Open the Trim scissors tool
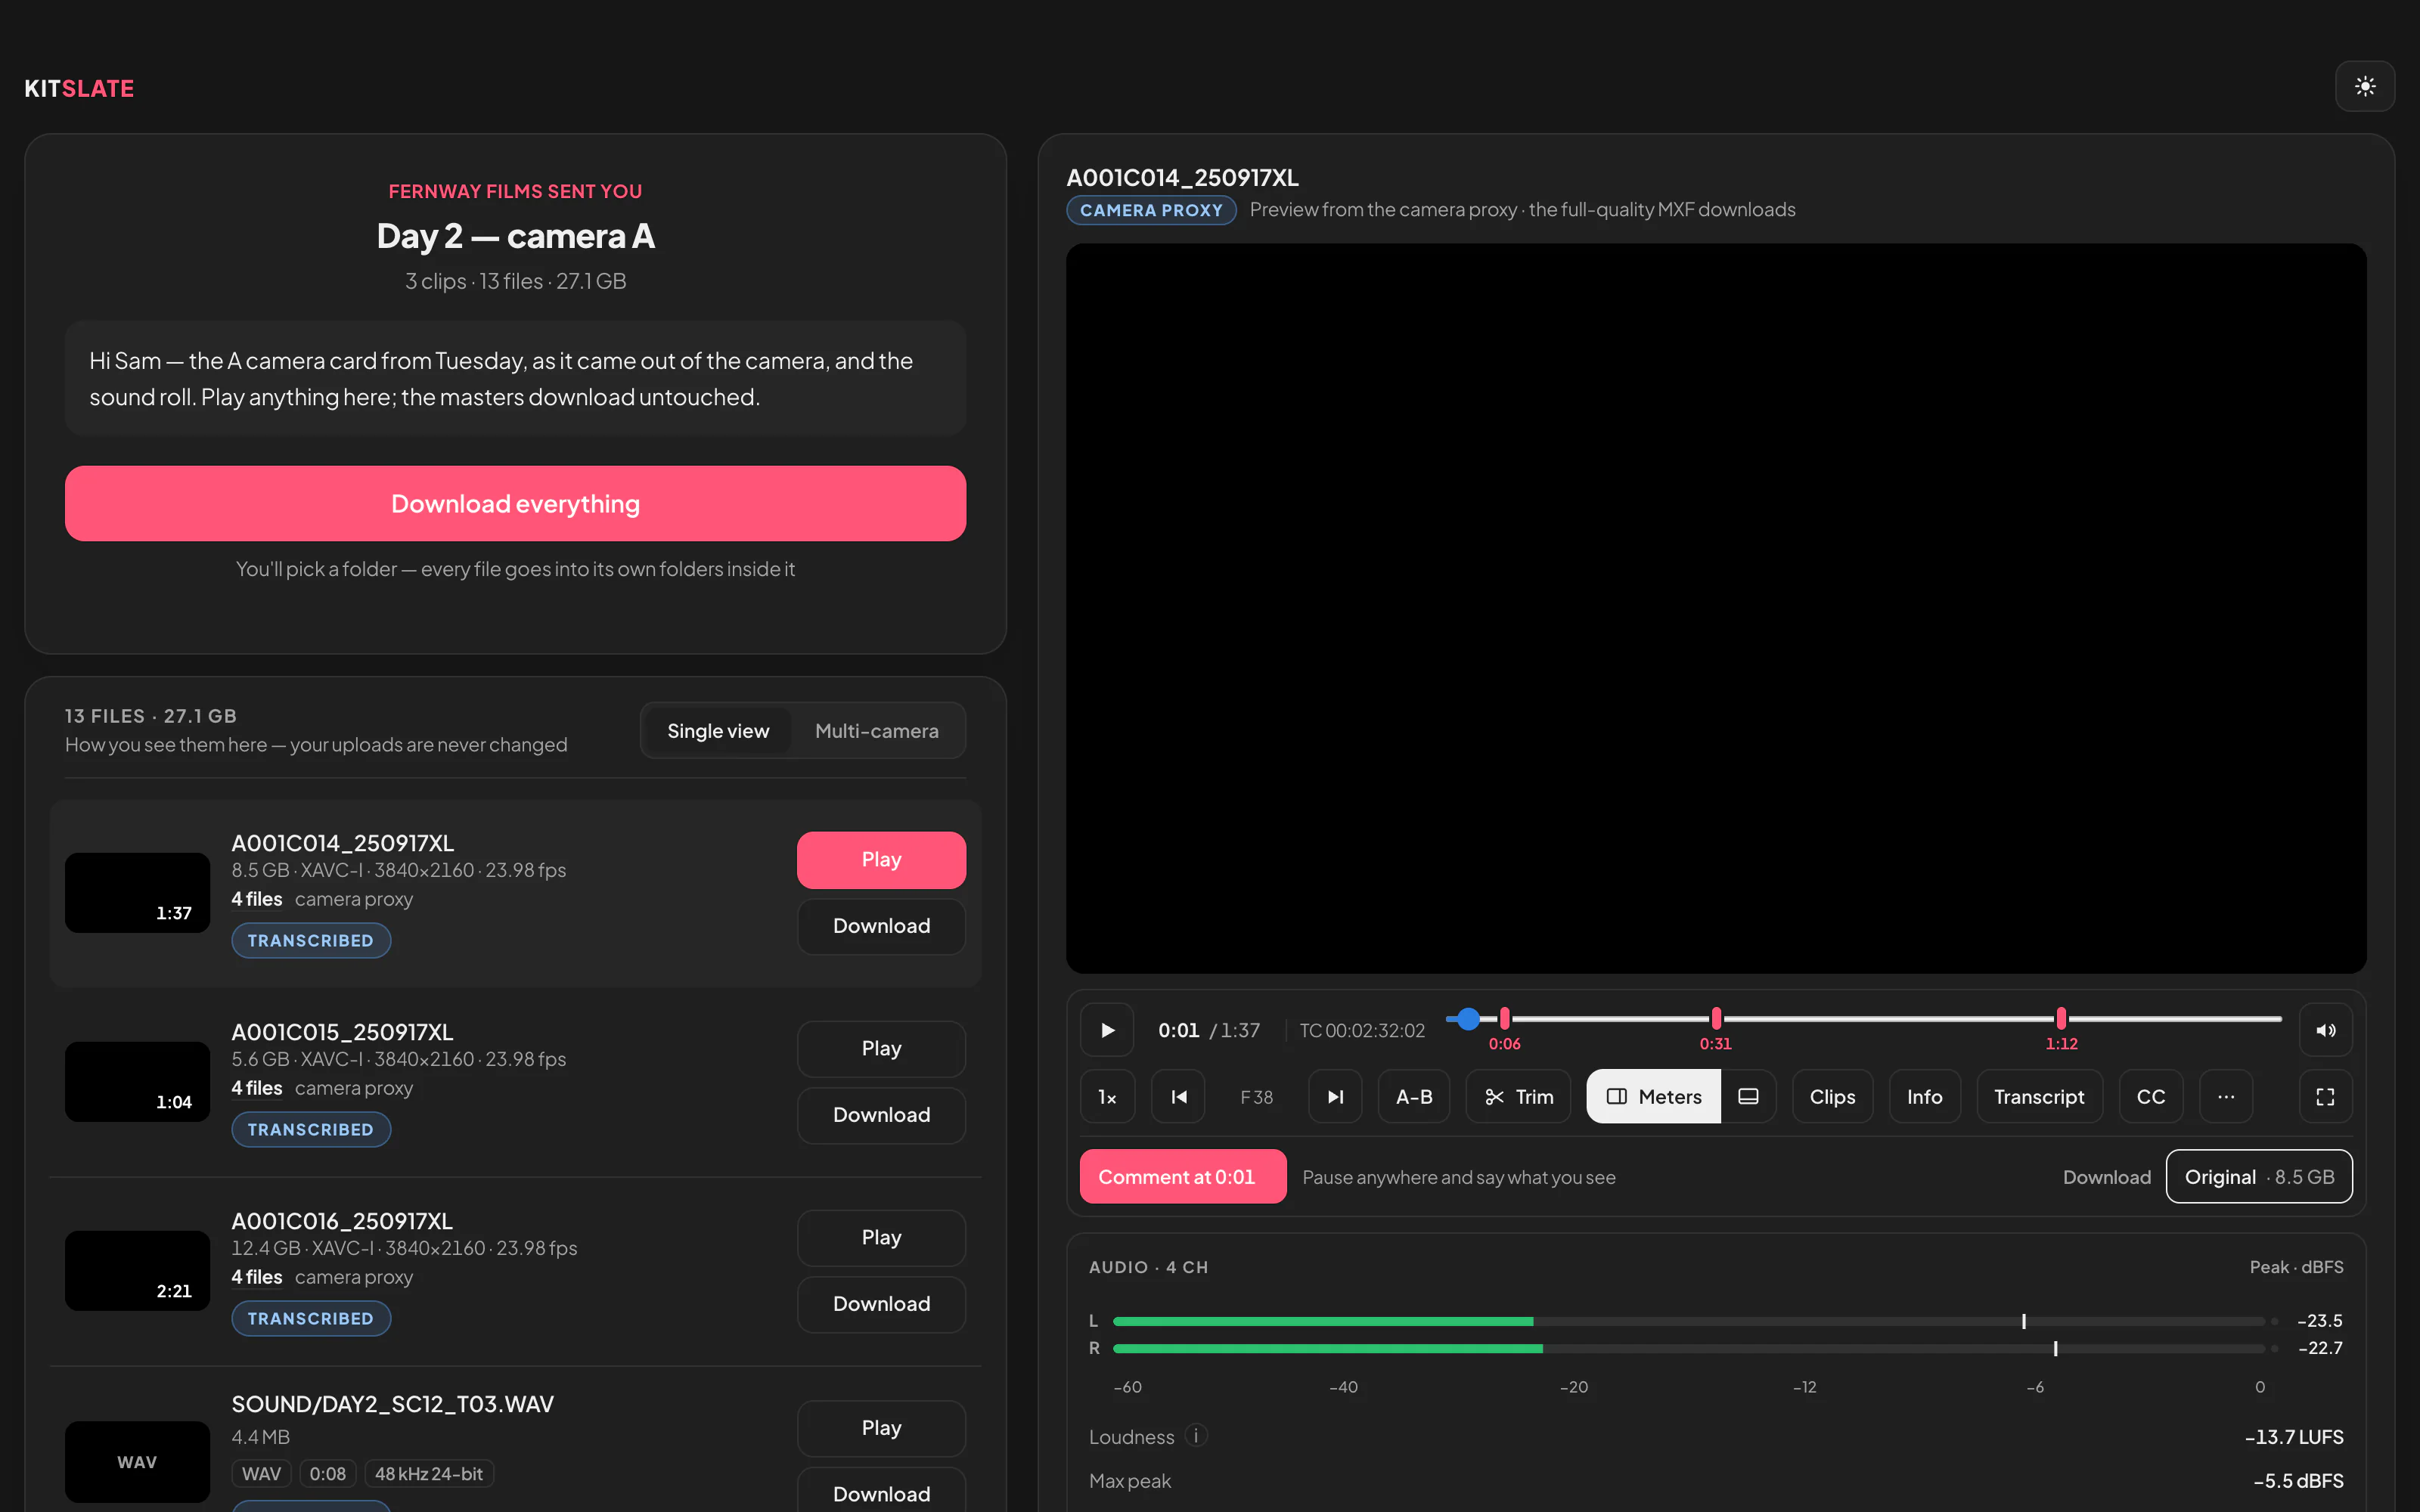The width and height of the screenshot is (2420, 1512). click(1518, 1097)
